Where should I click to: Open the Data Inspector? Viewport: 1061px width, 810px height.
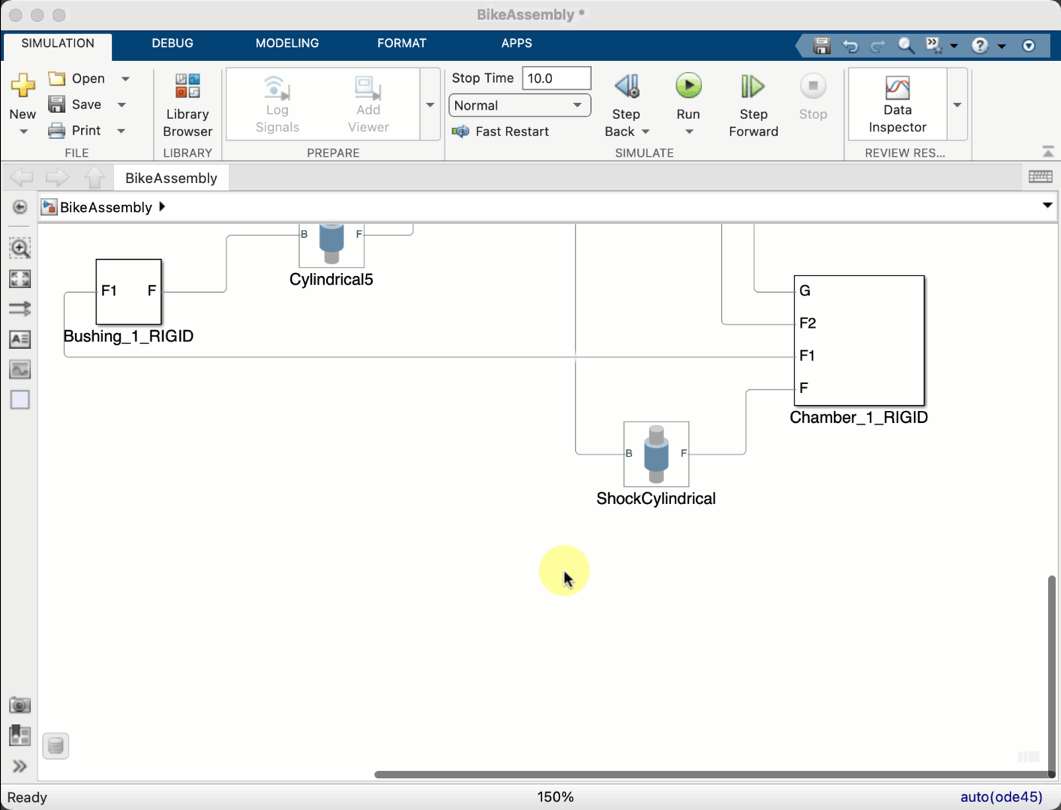[x=897, y=100]
